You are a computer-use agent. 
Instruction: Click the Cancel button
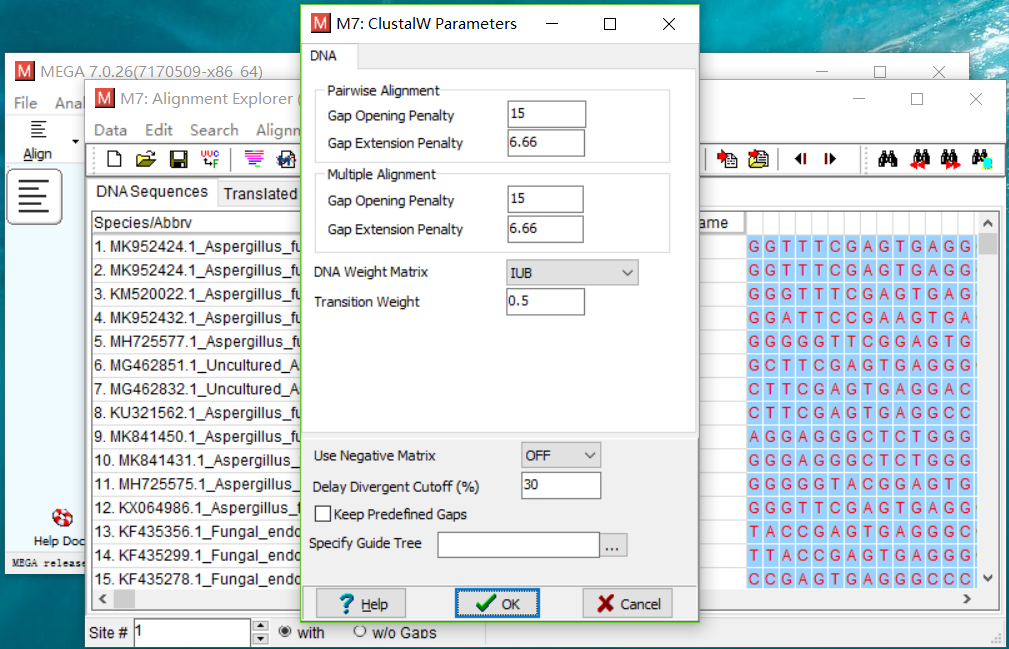[x=628, y=603]
